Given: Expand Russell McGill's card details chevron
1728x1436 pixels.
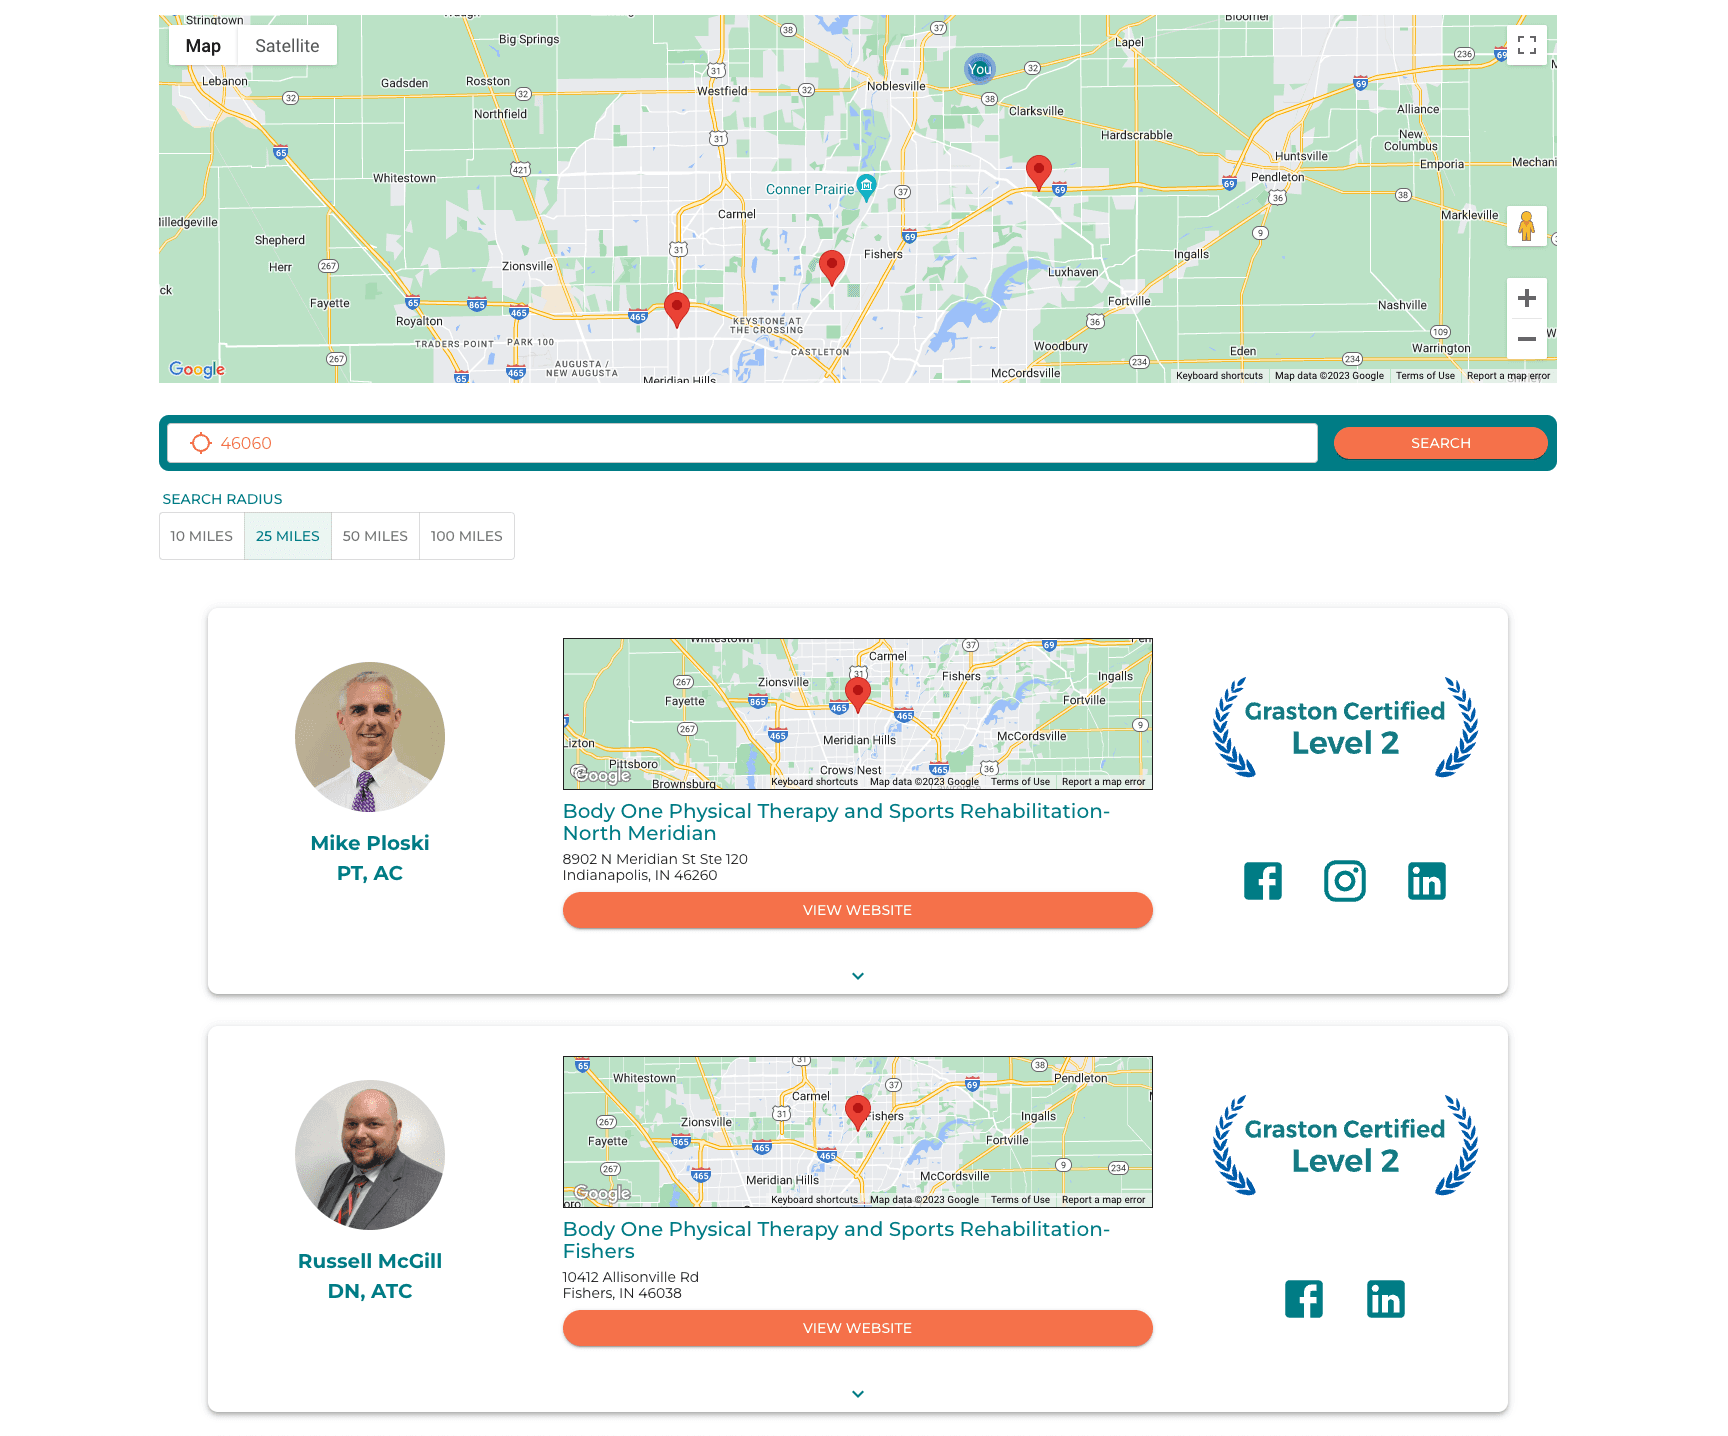Looking at the screenshot, I should (858, 1394).
